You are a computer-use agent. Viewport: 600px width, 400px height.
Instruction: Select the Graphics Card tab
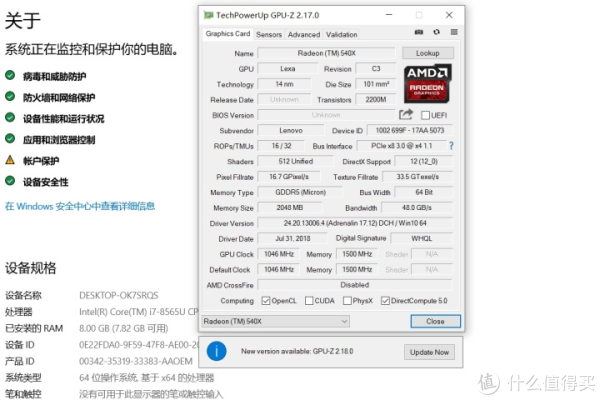[x=228, y=34]
